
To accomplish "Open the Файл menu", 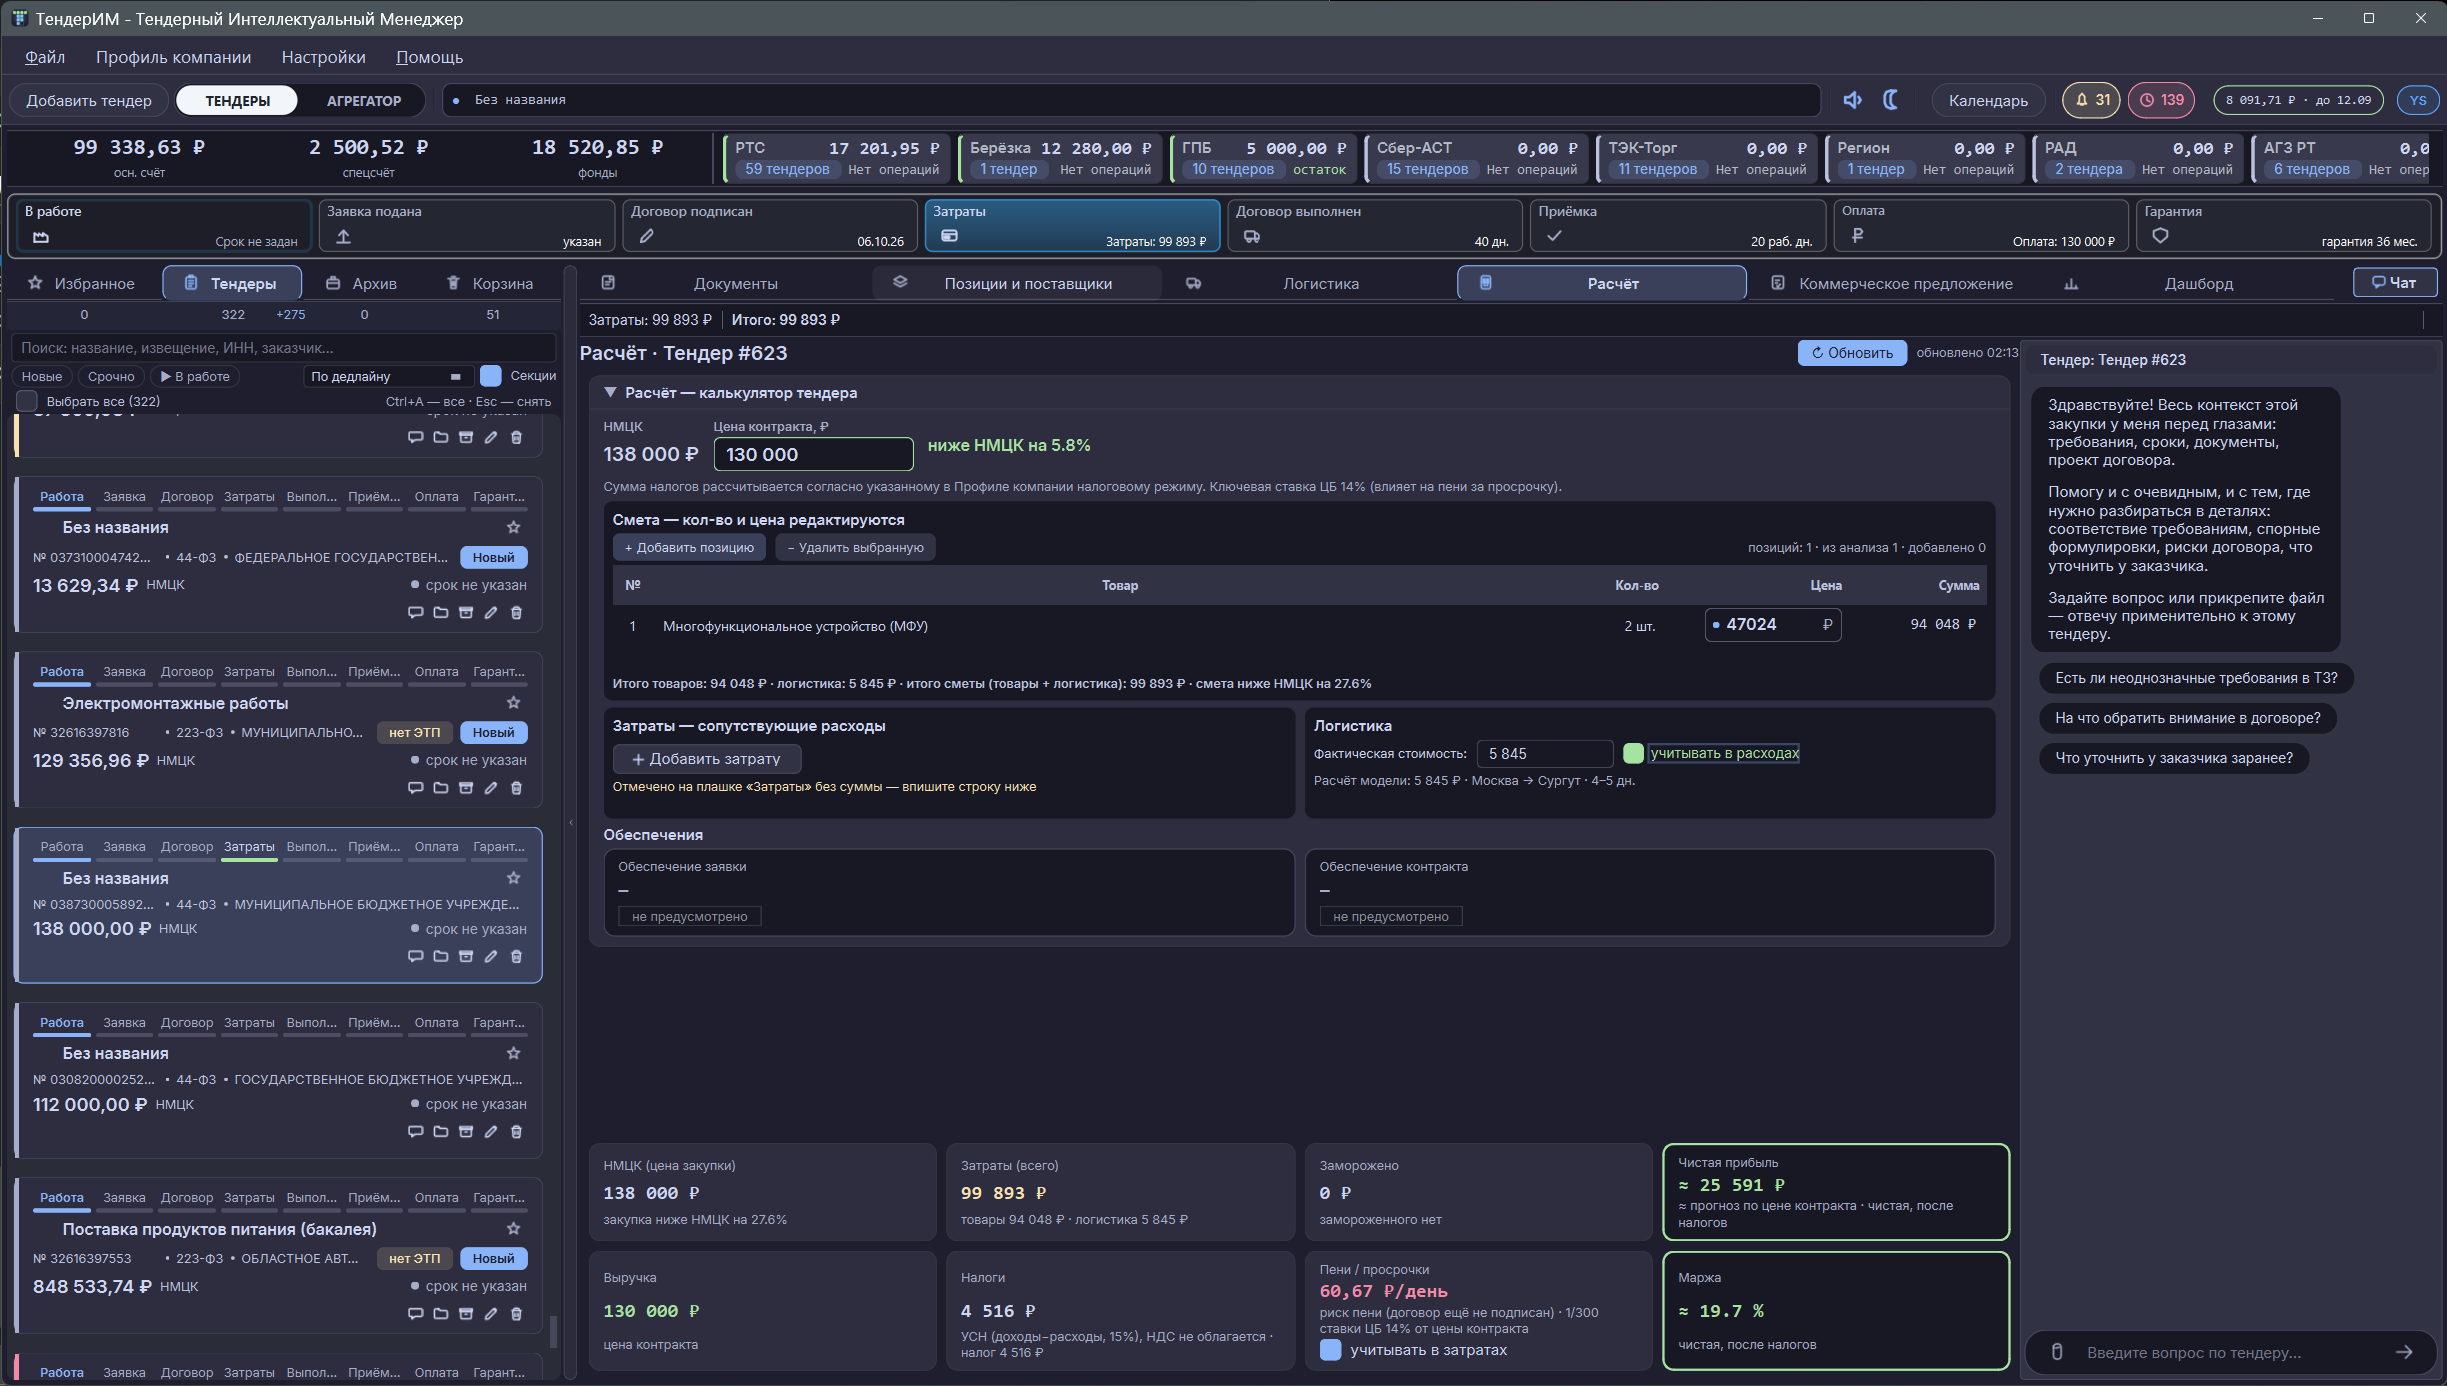I will click(x=45, y=57).
